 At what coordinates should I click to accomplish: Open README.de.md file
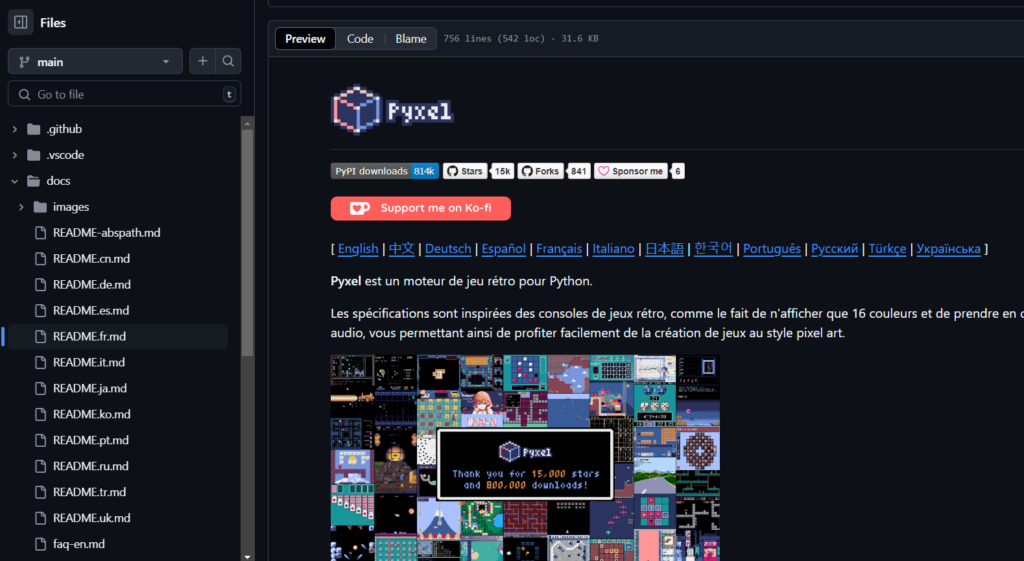pyautogui.click(x=91, y=285)
